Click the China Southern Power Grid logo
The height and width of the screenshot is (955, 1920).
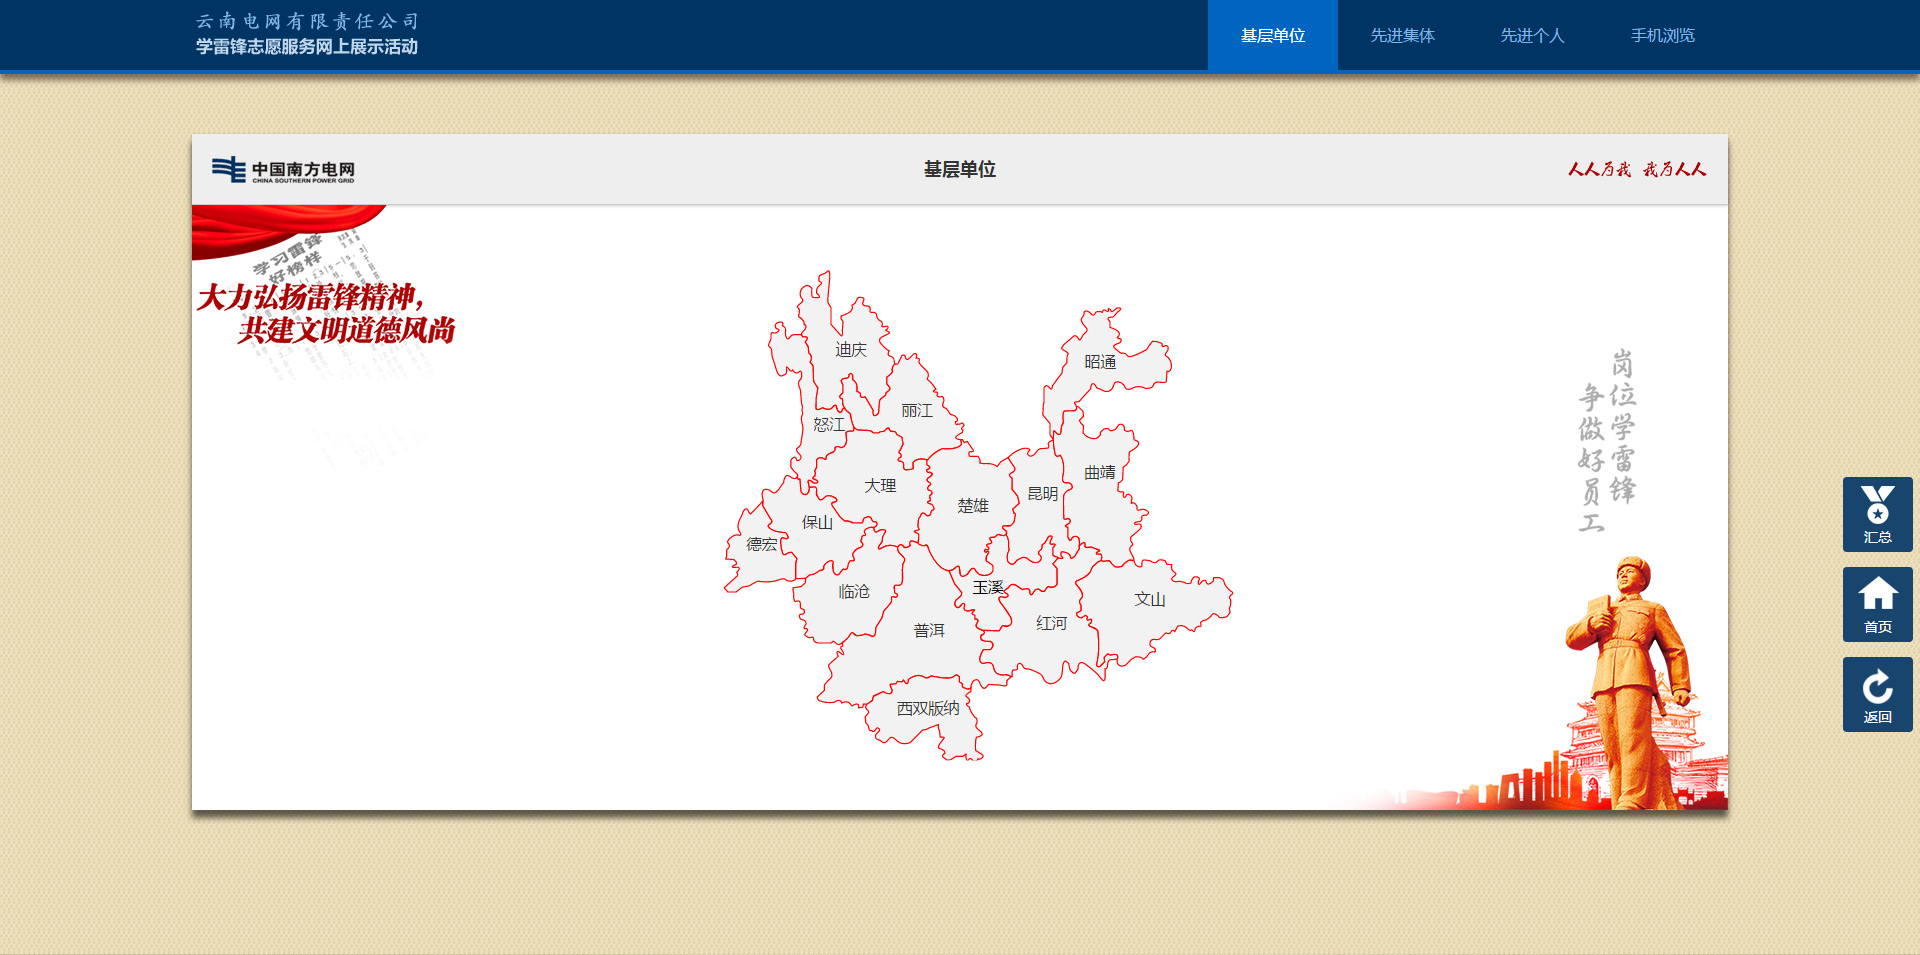(x=283, y=170)
